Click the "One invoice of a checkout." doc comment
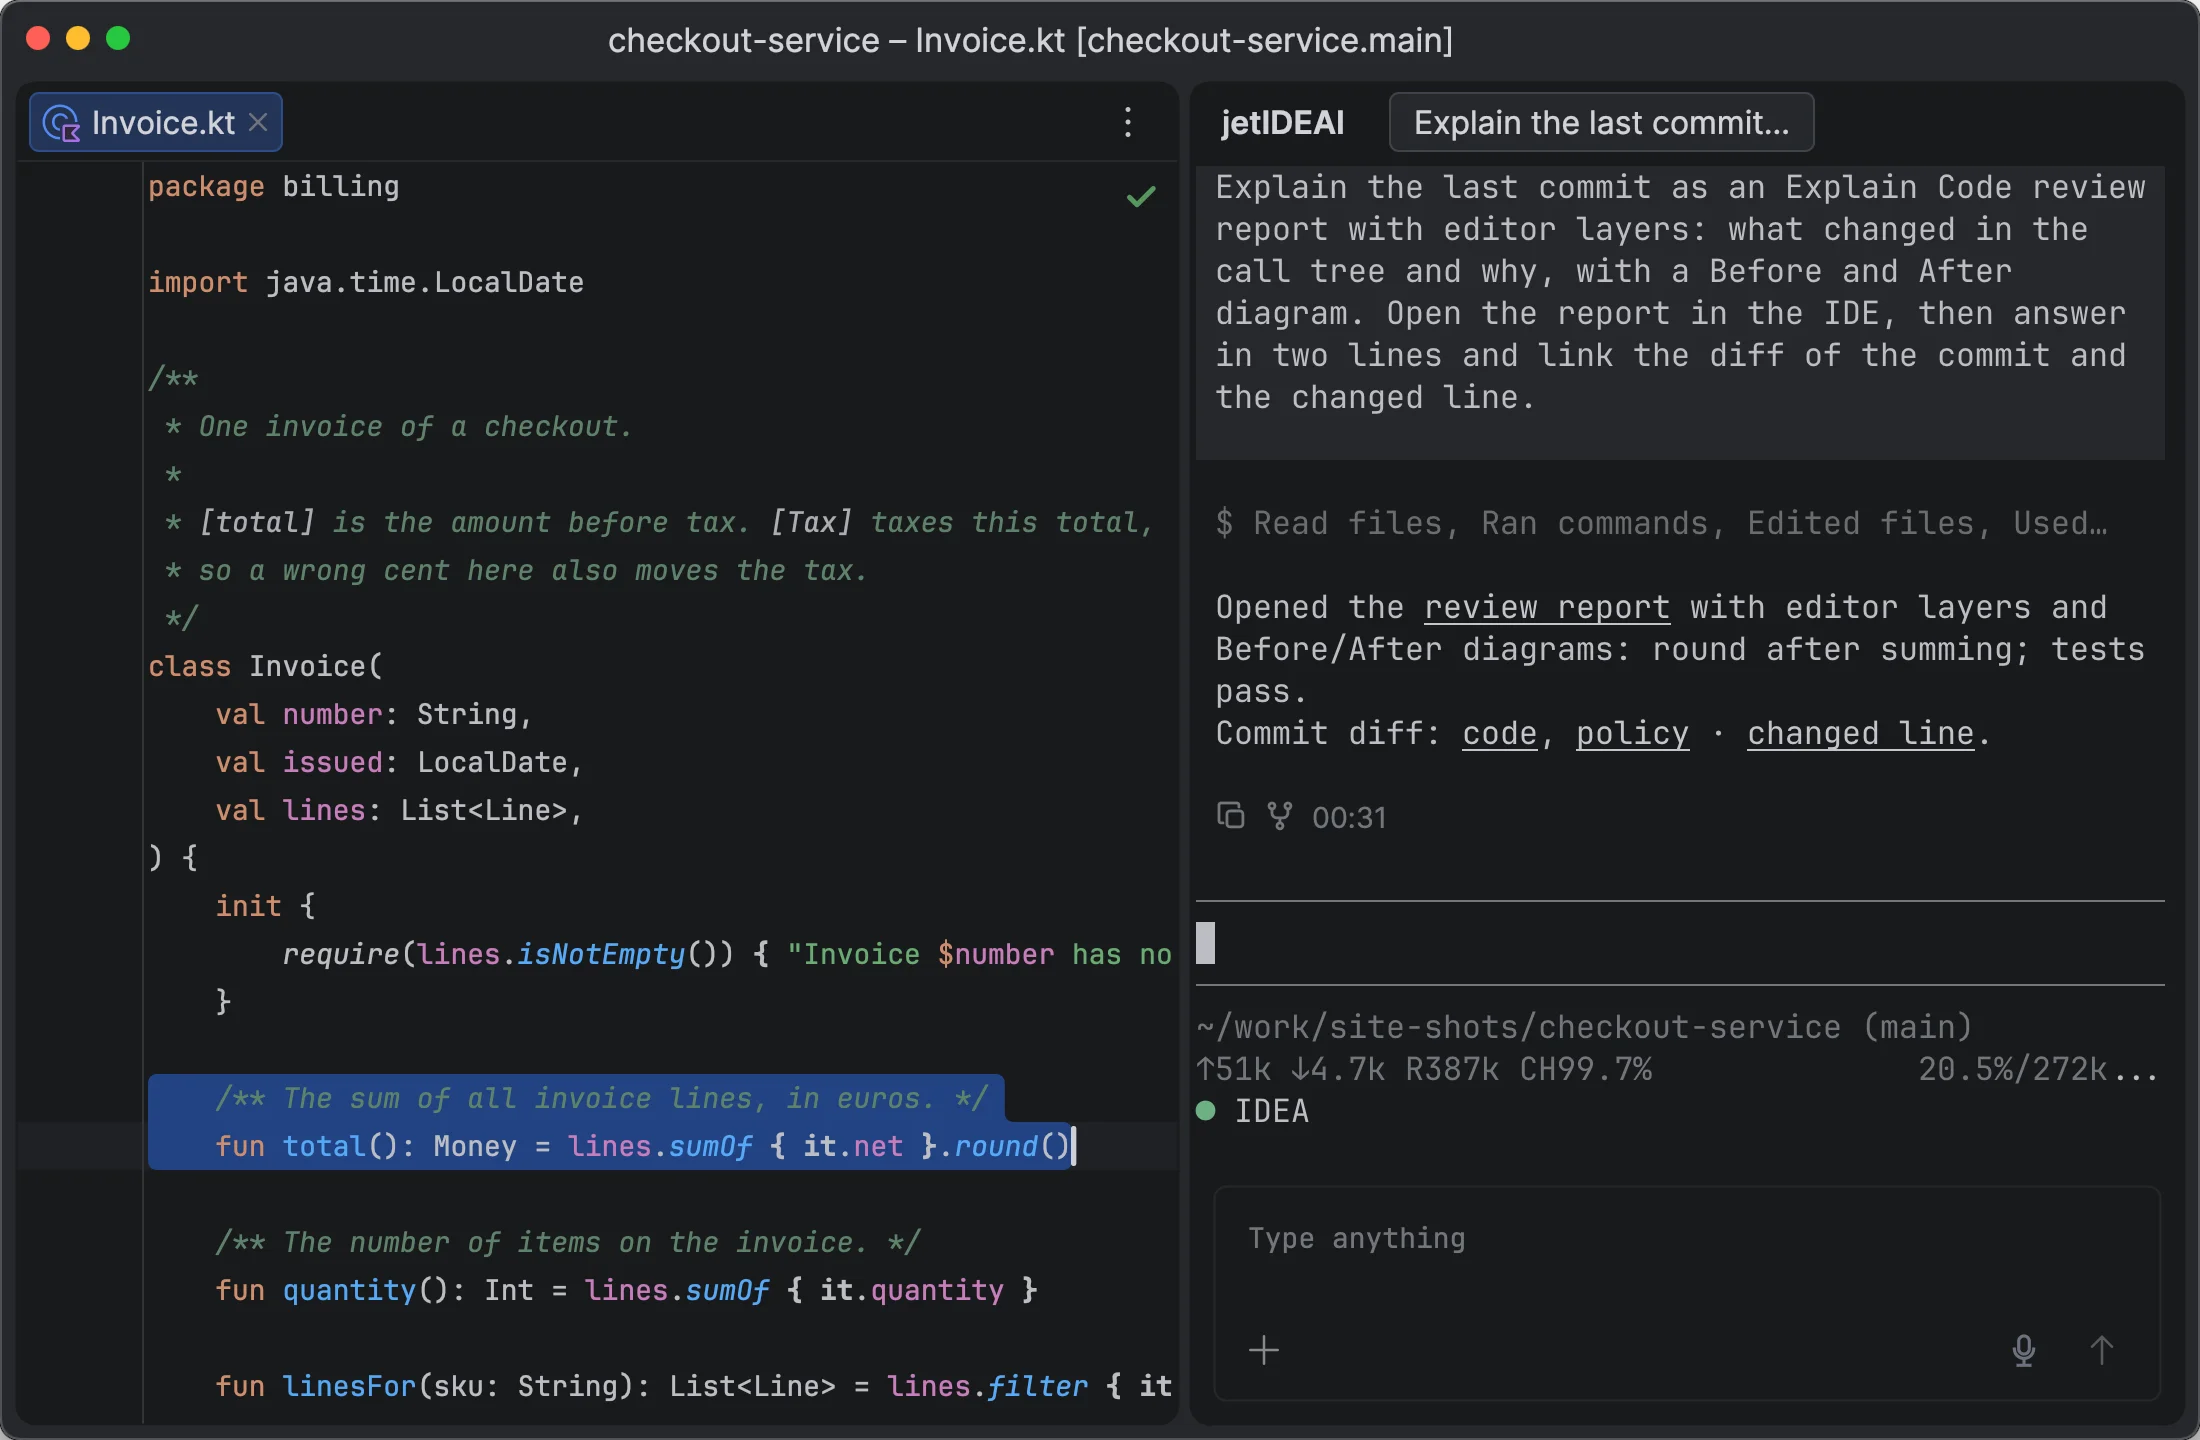The height and width of the screenshot is (1440, 2200). point(399,426)
